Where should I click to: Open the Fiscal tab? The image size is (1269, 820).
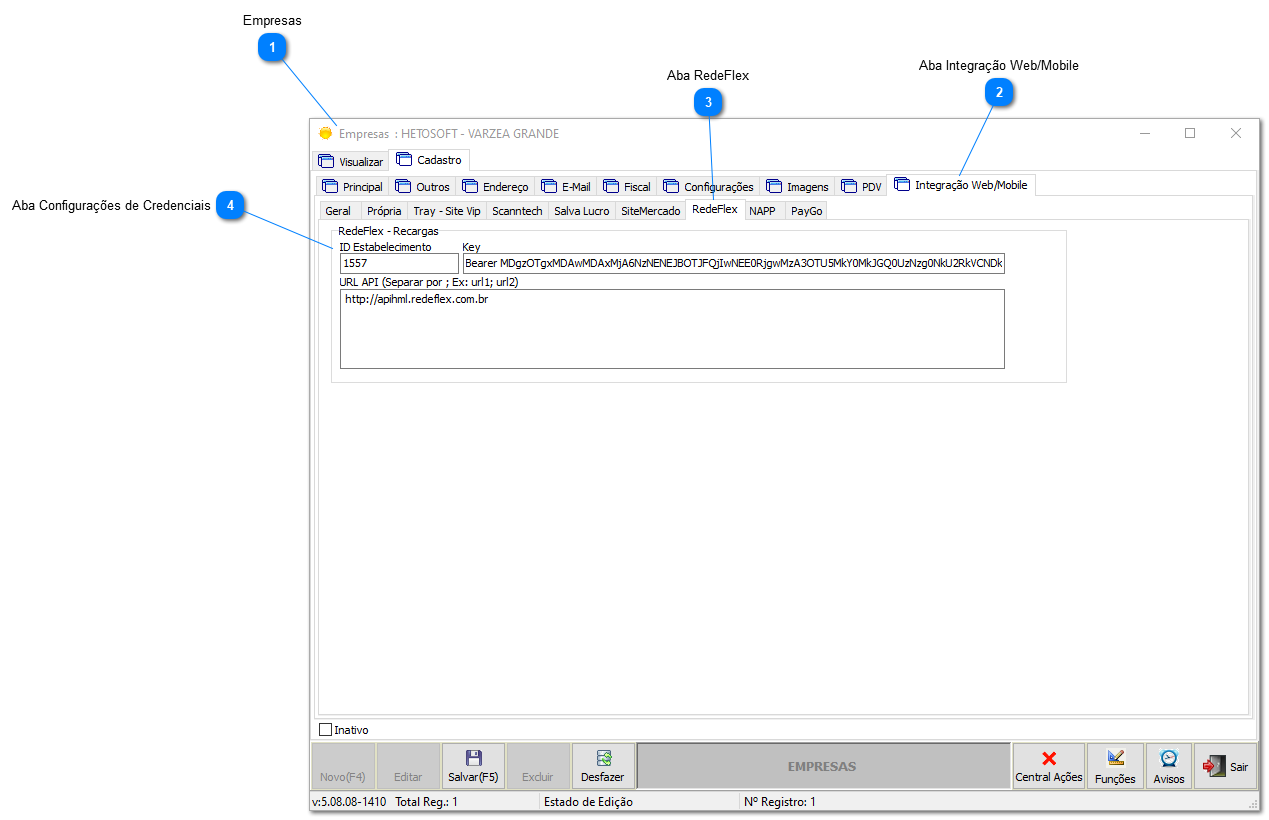pos(627,186)
